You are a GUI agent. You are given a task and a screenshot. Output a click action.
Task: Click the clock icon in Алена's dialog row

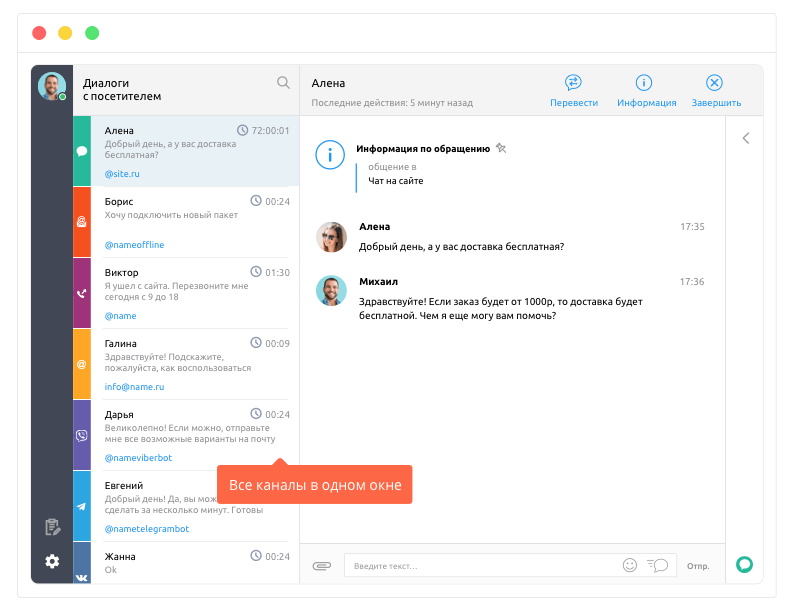[243, 130]
